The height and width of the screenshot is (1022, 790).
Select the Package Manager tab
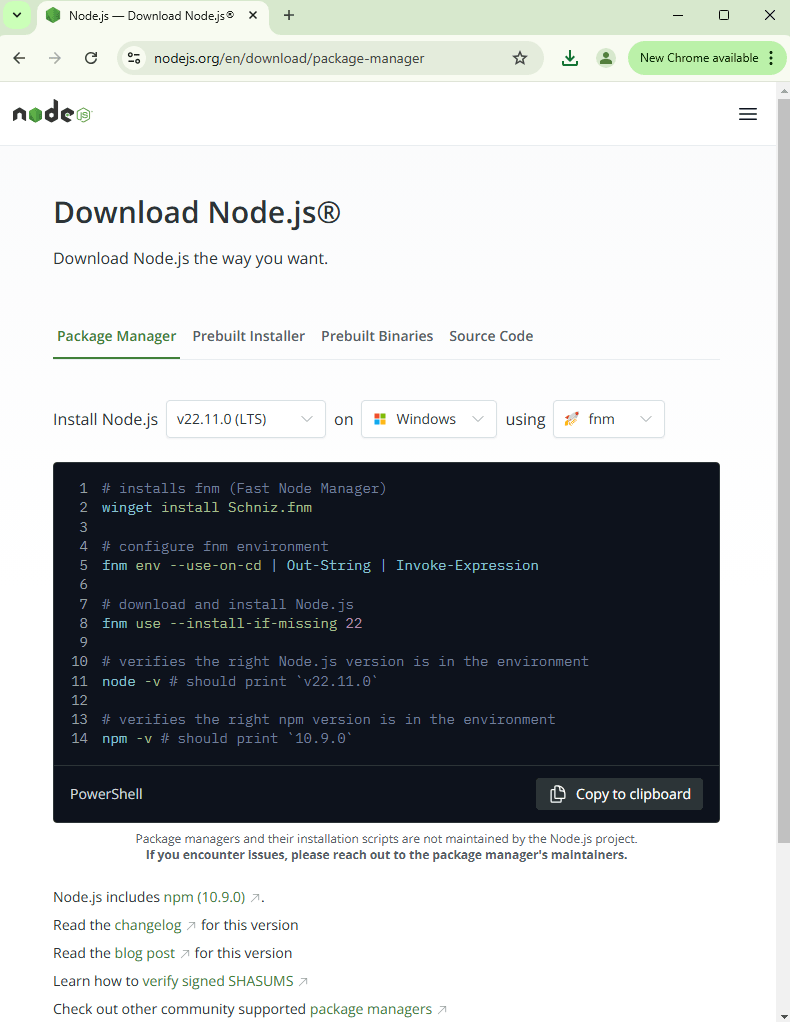pos(117,336)
